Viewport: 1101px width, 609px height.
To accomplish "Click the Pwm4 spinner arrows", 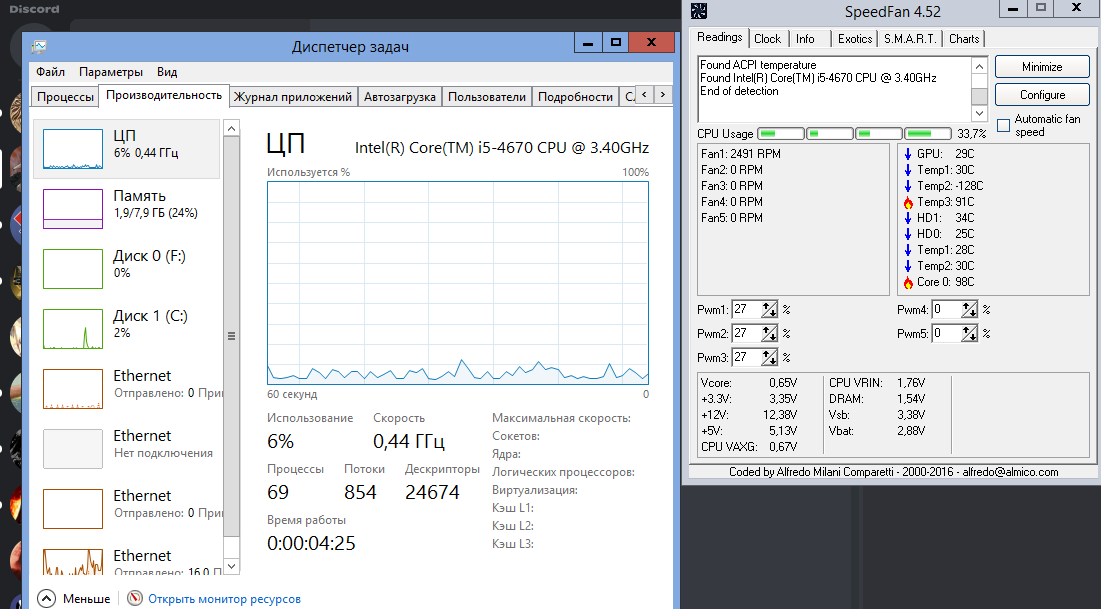I will click(970, 309).
